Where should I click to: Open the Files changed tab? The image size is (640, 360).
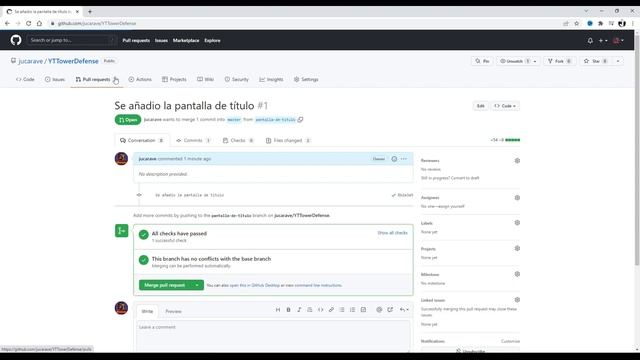click(288, 140)
